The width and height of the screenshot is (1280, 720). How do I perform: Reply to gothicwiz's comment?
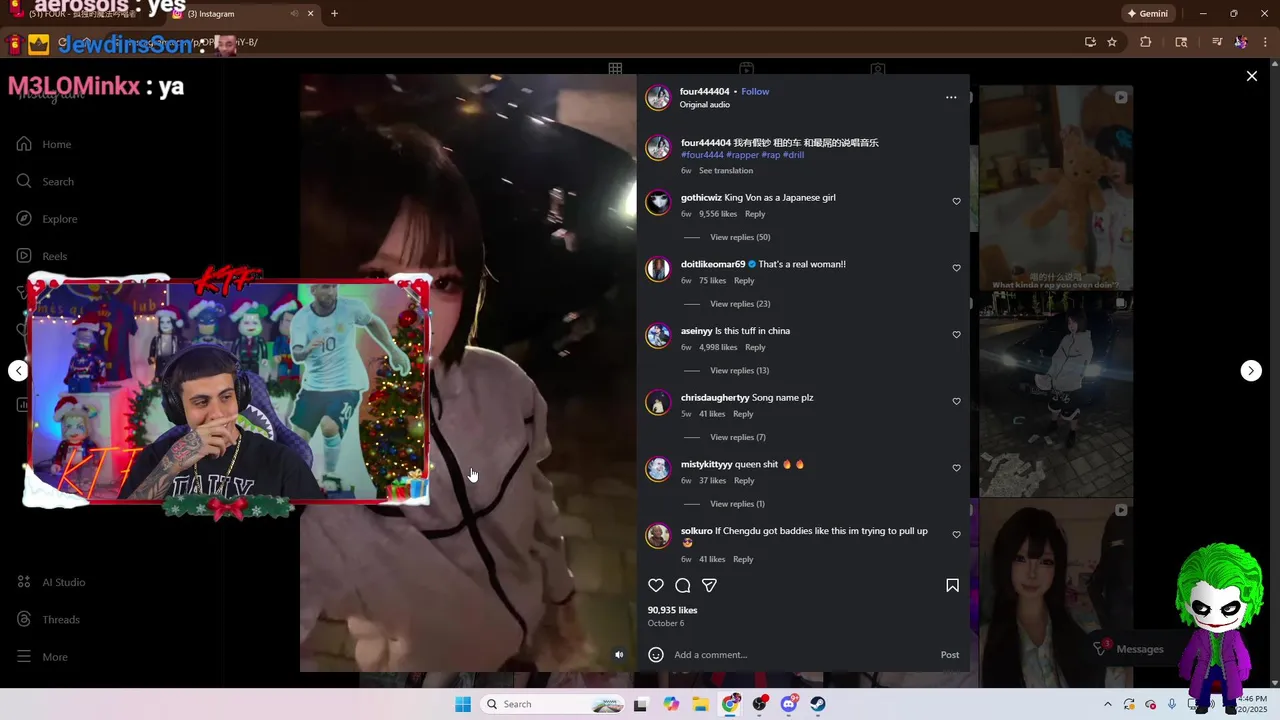point(755,214)
